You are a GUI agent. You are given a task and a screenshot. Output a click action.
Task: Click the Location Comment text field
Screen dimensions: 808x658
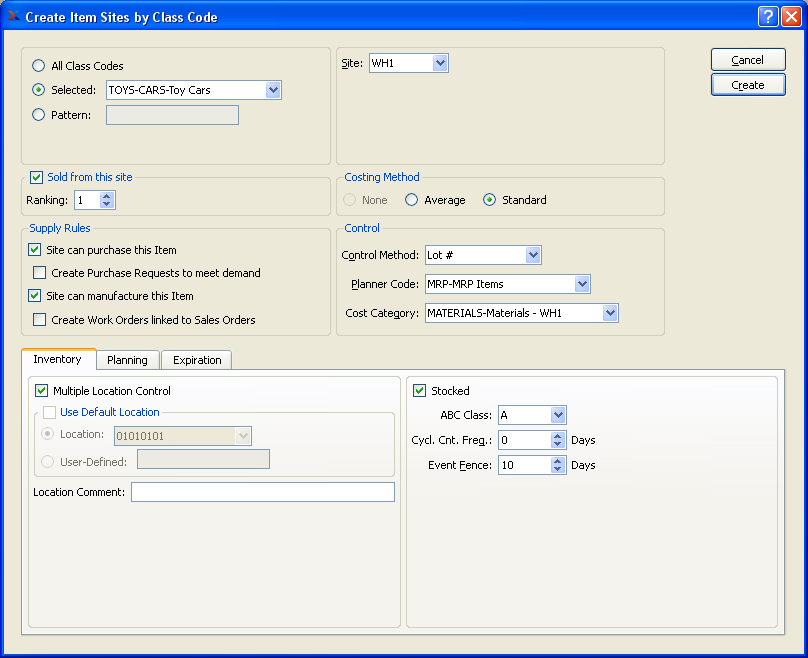click(262, 492)
